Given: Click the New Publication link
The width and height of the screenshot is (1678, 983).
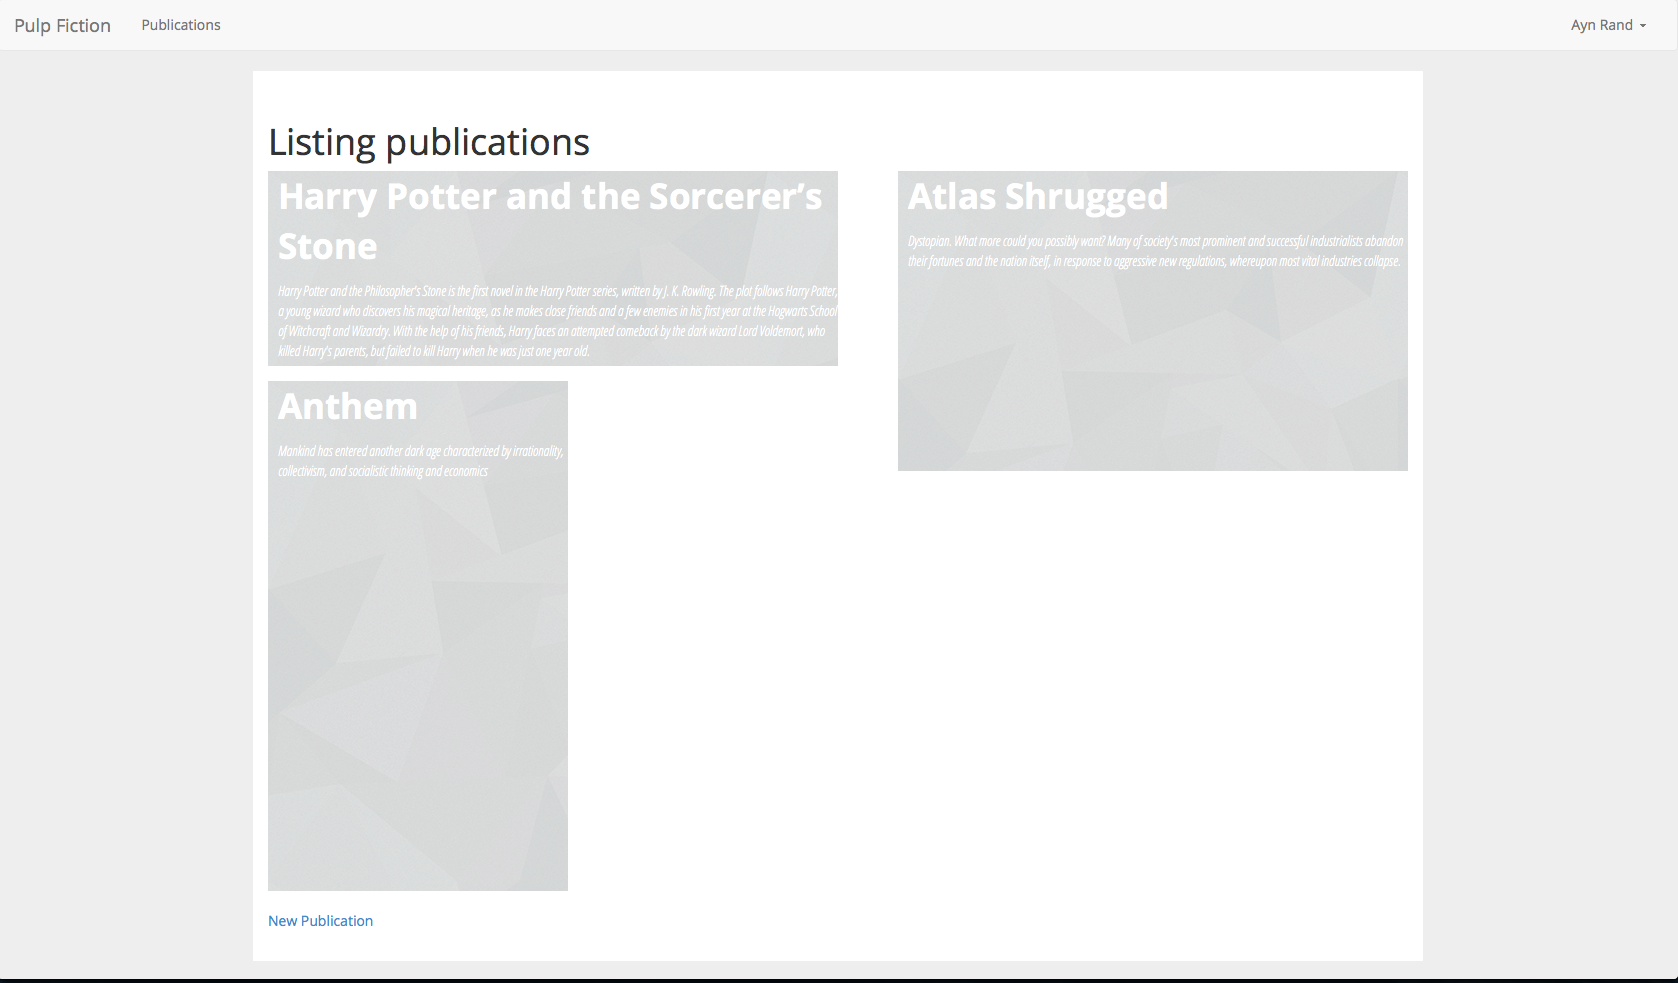Looking at the screenshot, I should click(320, 921).
